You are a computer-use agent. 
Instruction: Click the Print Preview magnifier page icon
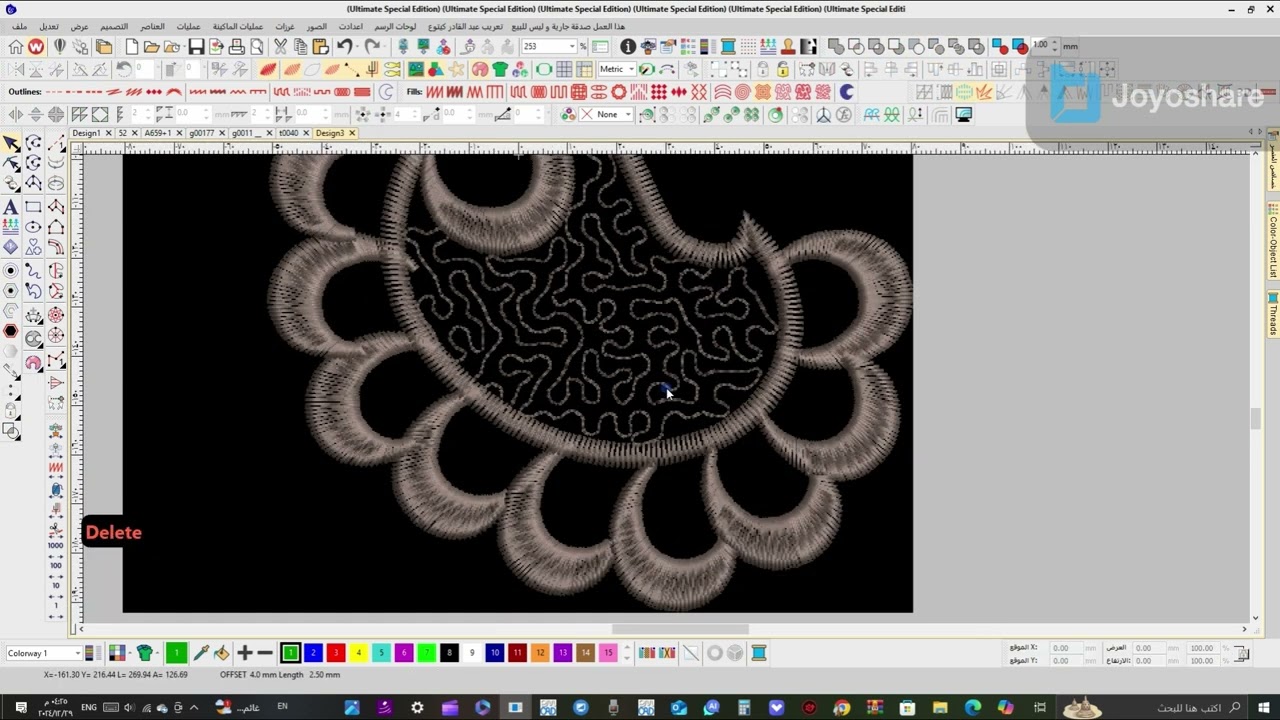(x=257, y=47)
